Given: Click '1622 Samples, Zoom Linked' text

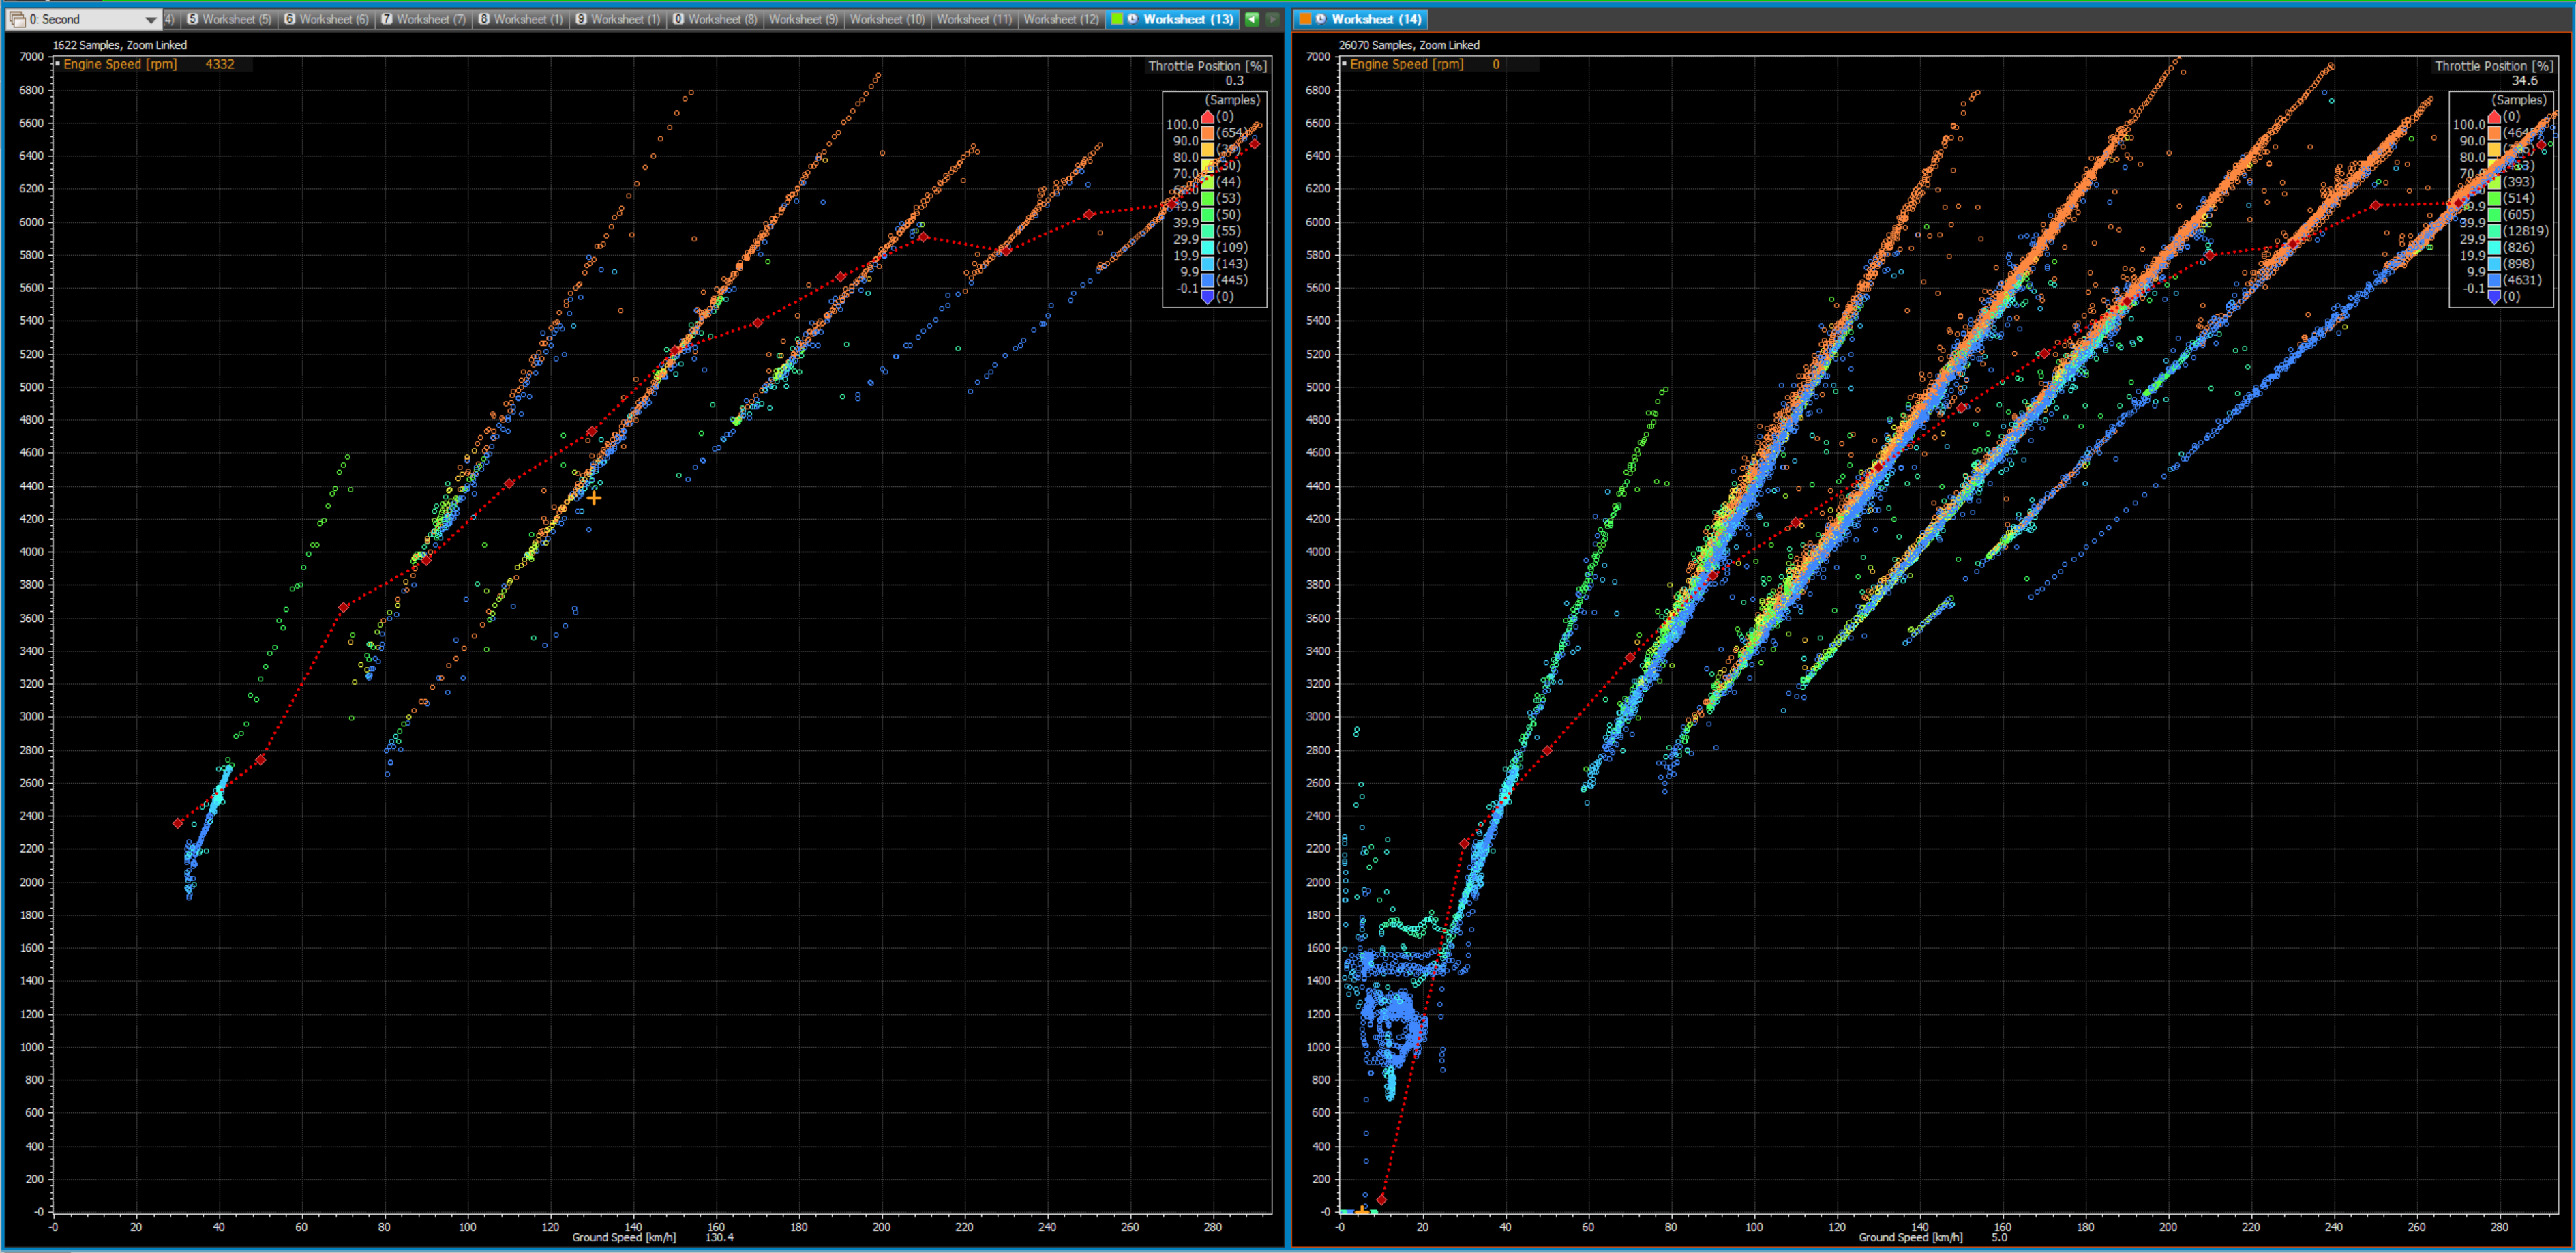Looking at the screenshot, I should 120,45.
